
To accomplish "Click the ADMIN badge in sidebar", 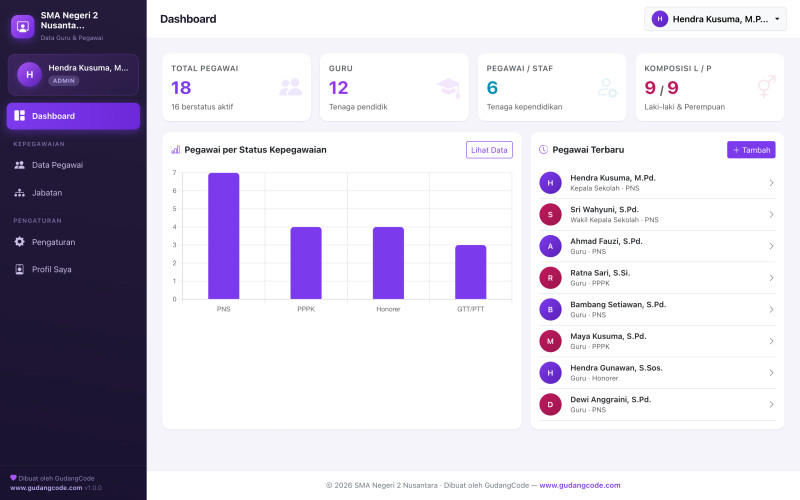I will pos(64,81).
